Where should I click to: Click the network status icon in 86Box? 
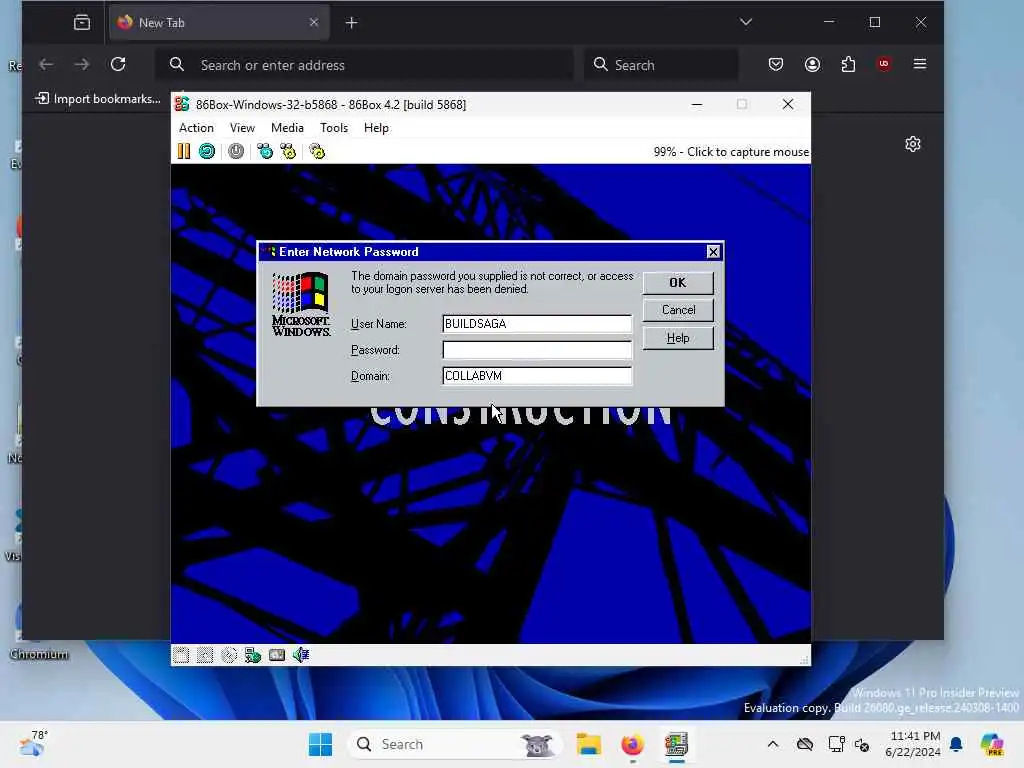pos(253,655)
